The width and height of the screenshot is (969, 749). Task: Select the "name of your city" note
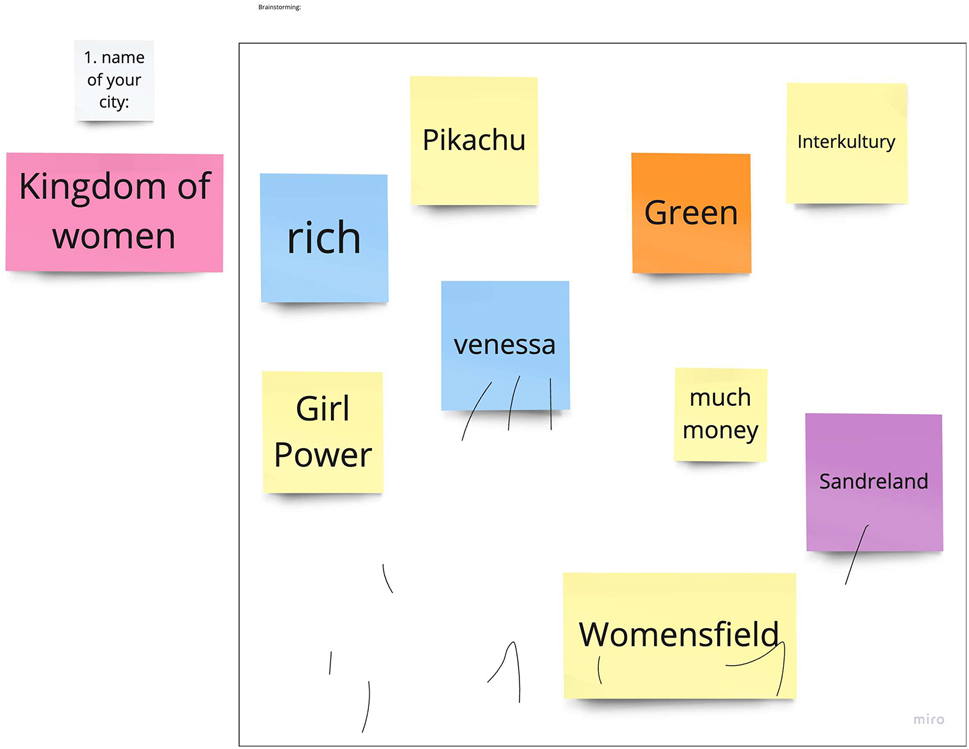[x=115, y=80]
